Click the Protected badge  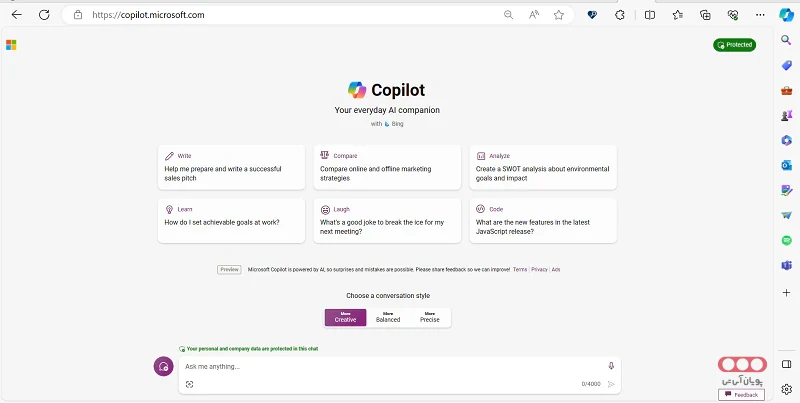click(x=735, y=45)
